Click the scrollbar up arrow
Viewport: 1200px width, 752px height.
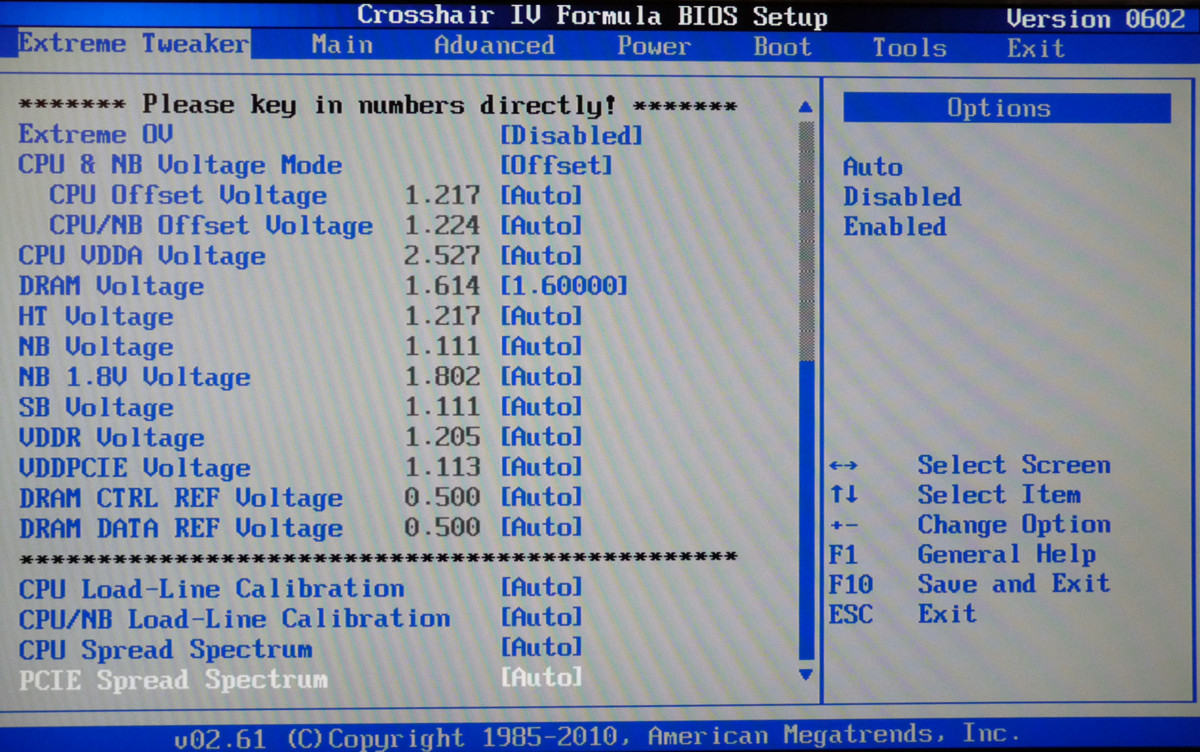pyautogui.click(x=806, y=107)
